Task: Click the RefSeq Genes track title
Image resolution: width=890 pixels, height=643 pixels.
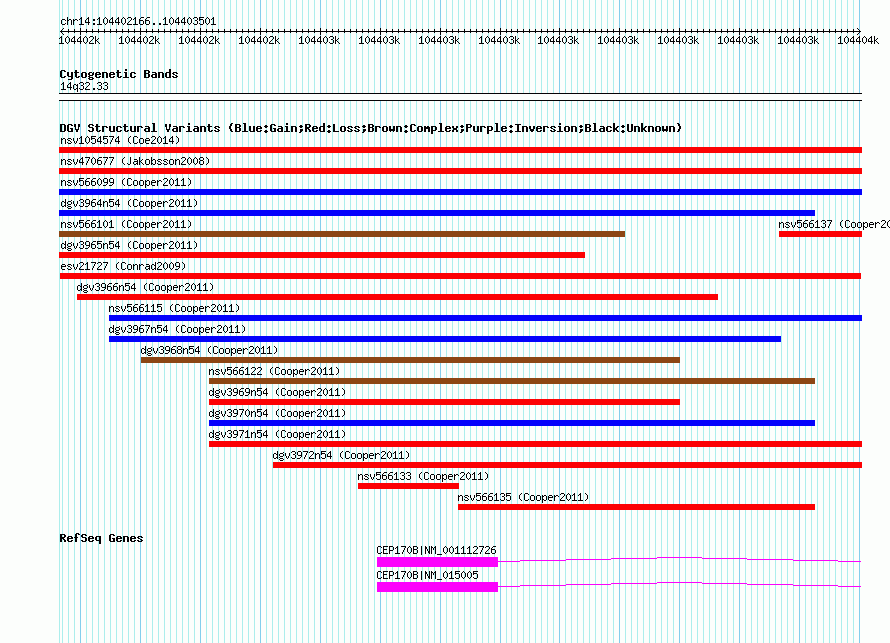Action: (101, 538)
